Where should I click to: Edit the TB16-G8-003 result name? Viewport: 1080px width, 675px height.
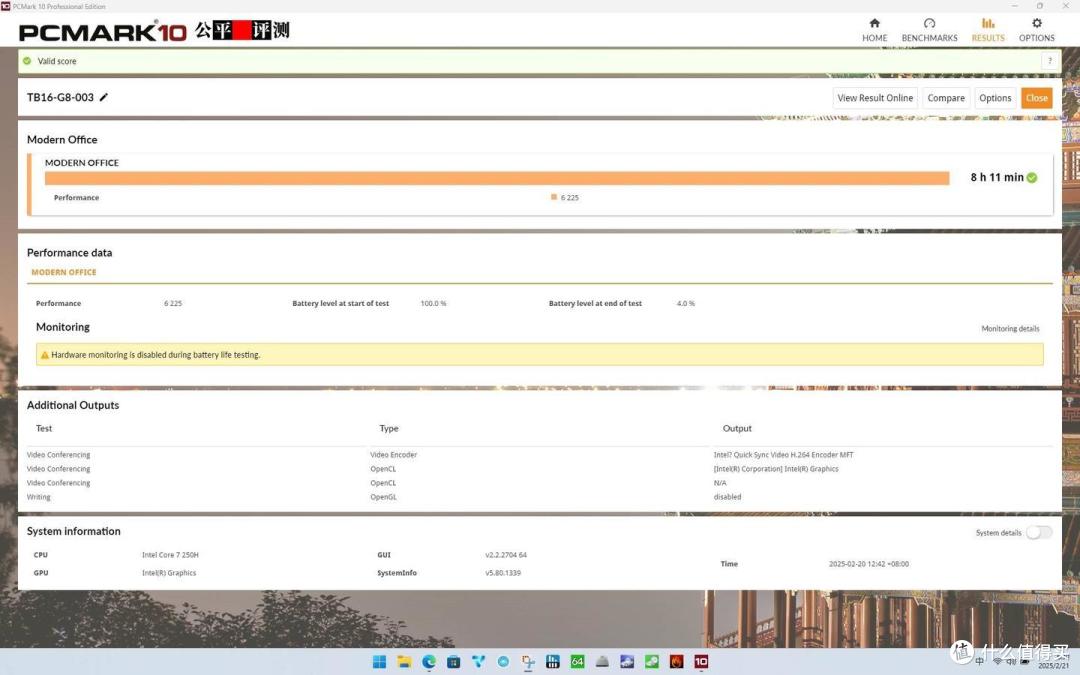[x=103, y=97]
